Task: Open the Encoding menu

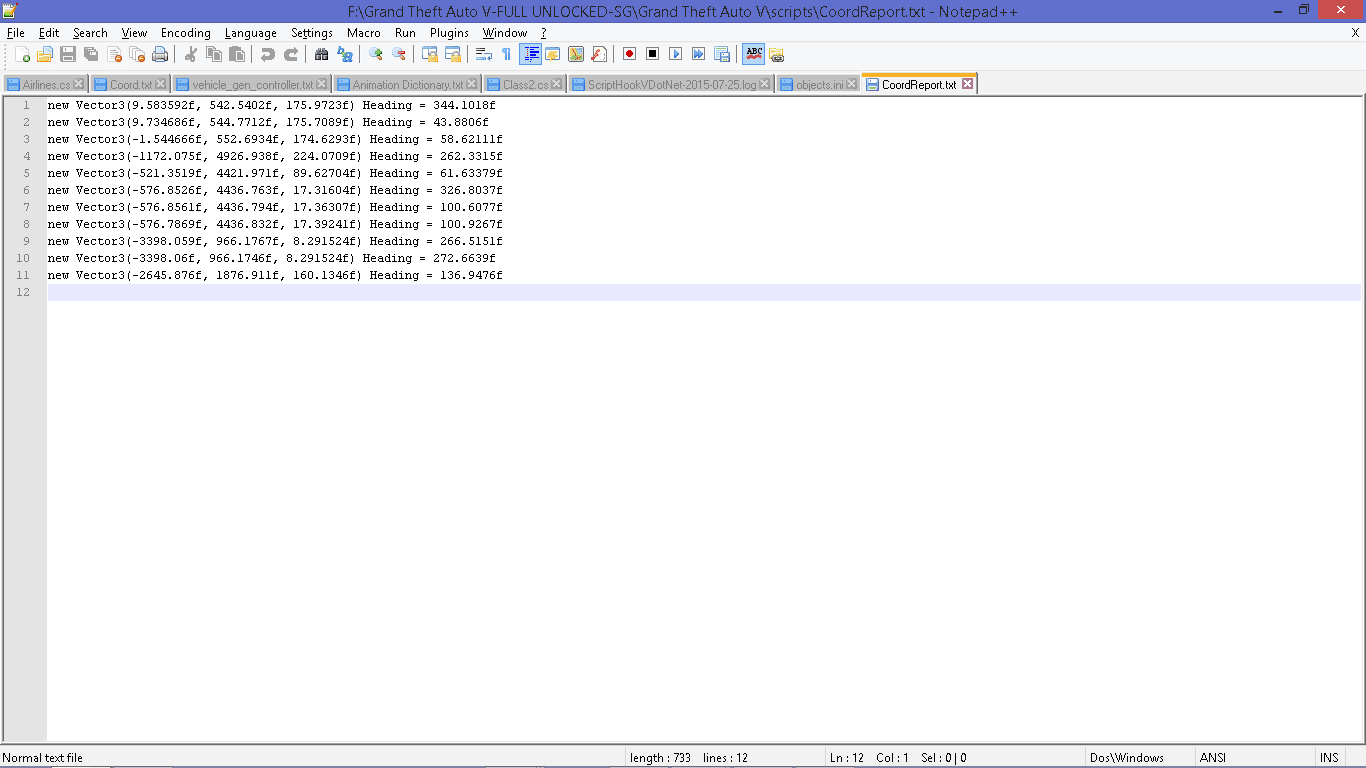Action: pos(186,33)
